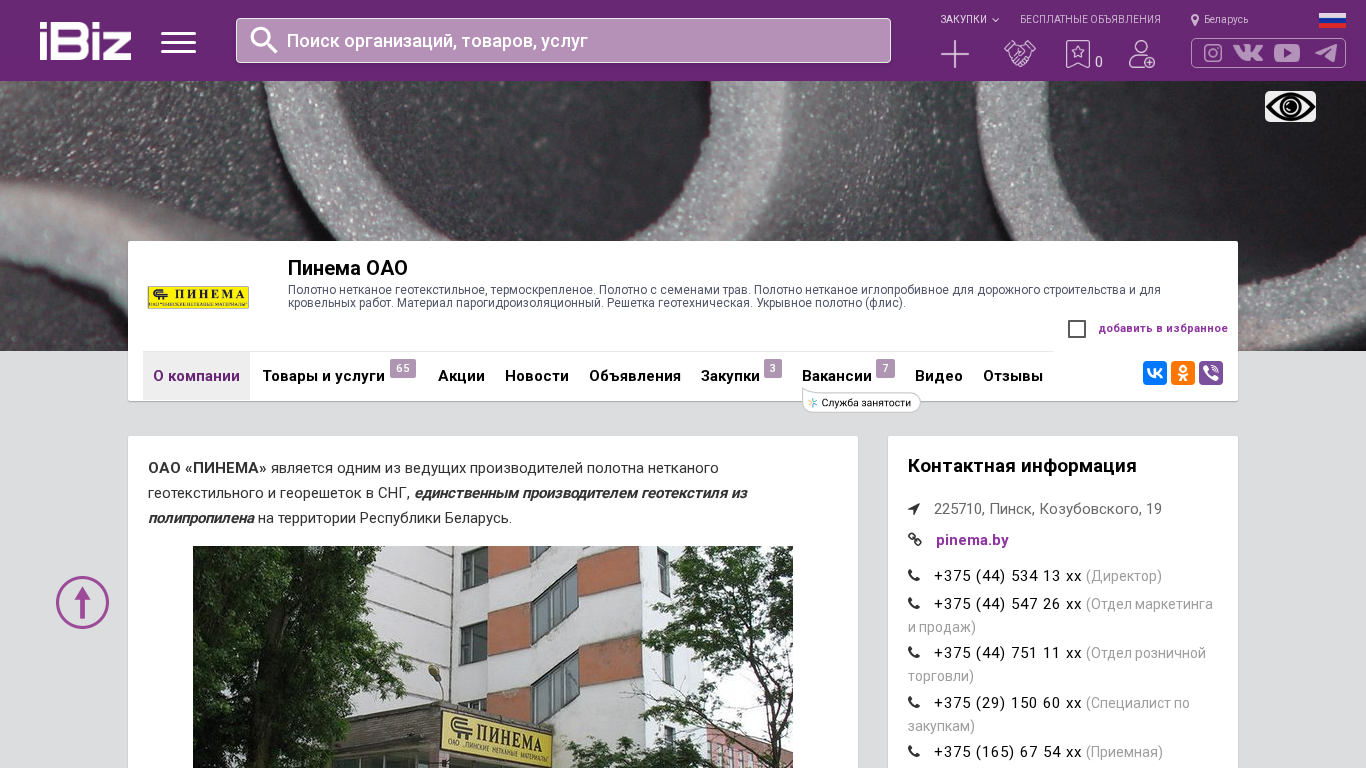Click the address arrow icon in contacts

(x=914, y=509)
